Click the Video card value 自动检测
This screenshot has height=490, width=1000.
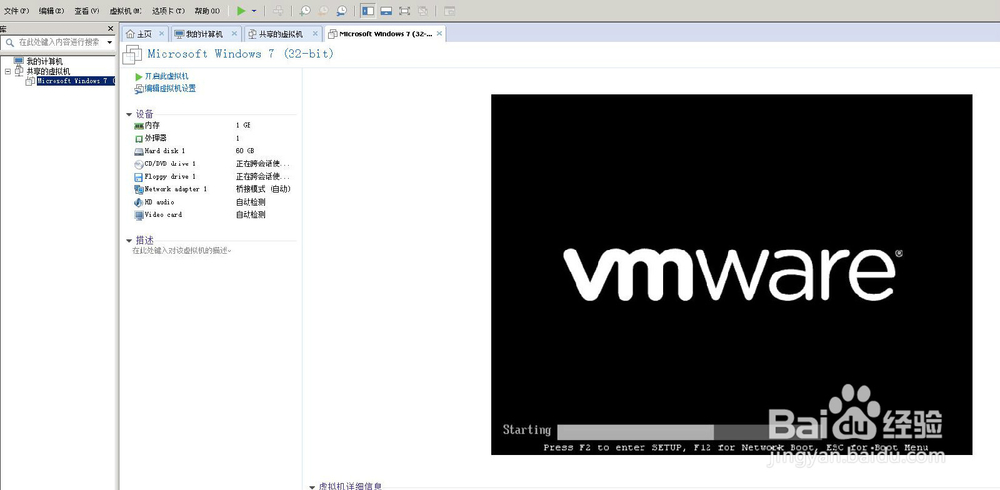(251, 215)
